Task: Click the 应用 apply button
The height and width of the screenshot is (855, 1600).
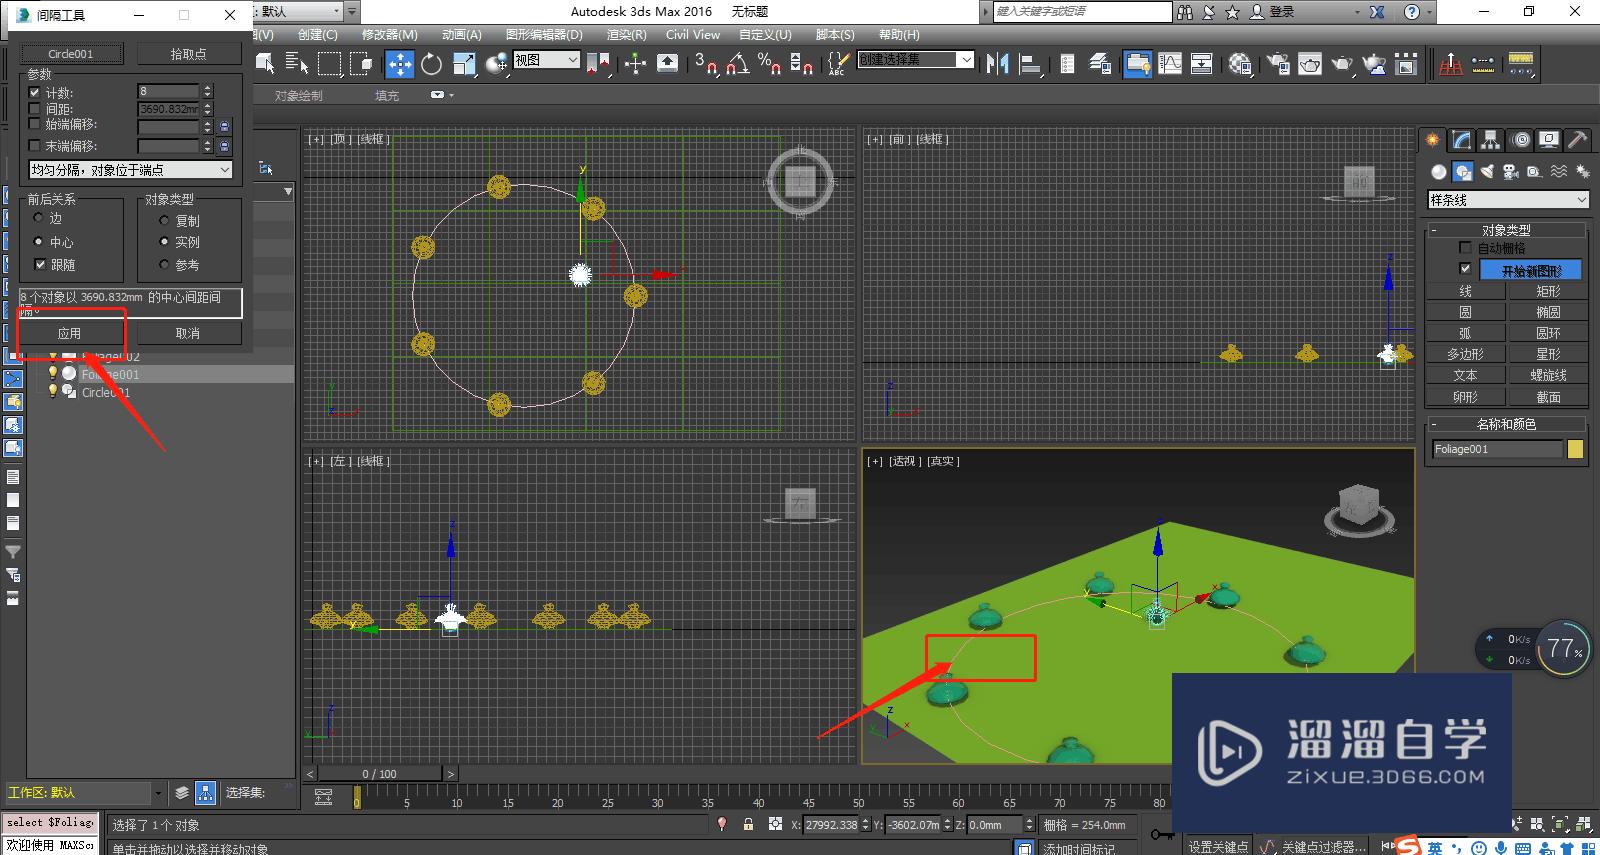Action: (x=69, y=333)
